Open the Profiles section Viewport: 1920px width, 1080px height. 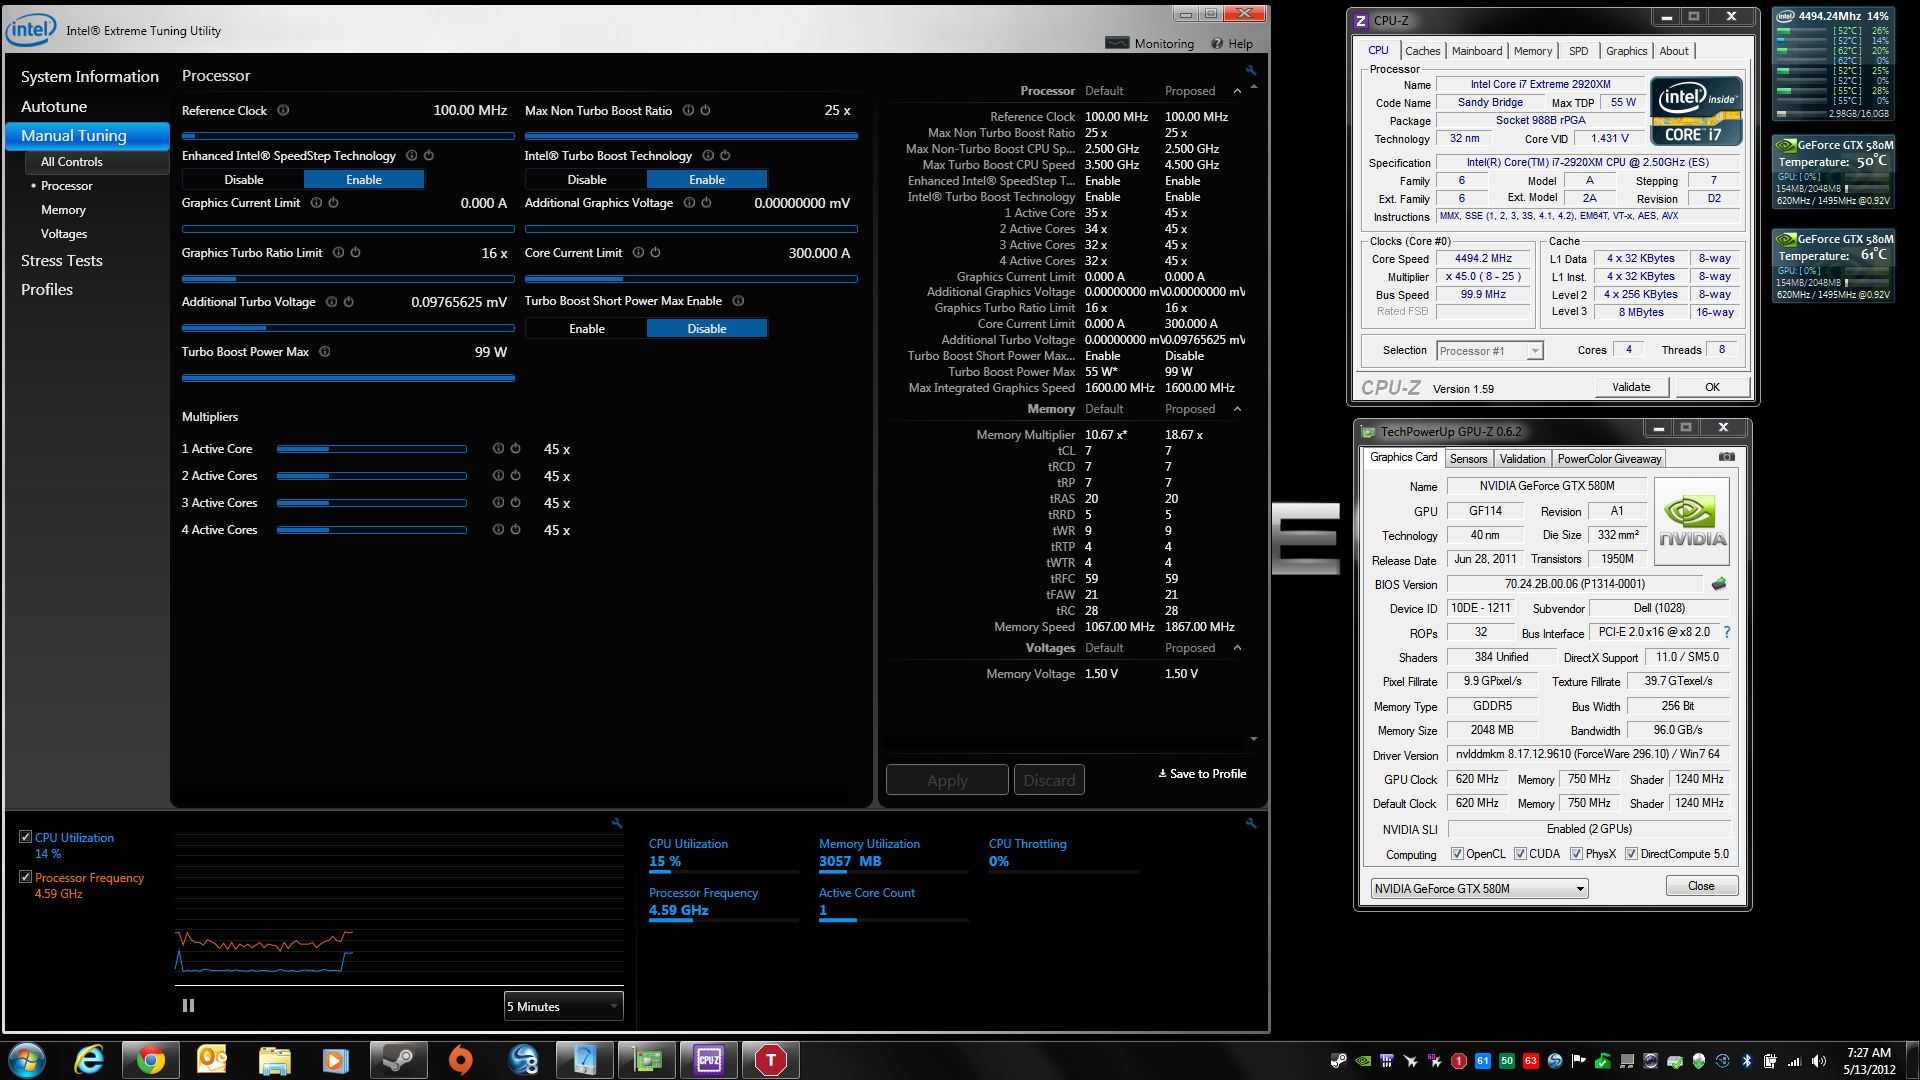click(47, 290)
